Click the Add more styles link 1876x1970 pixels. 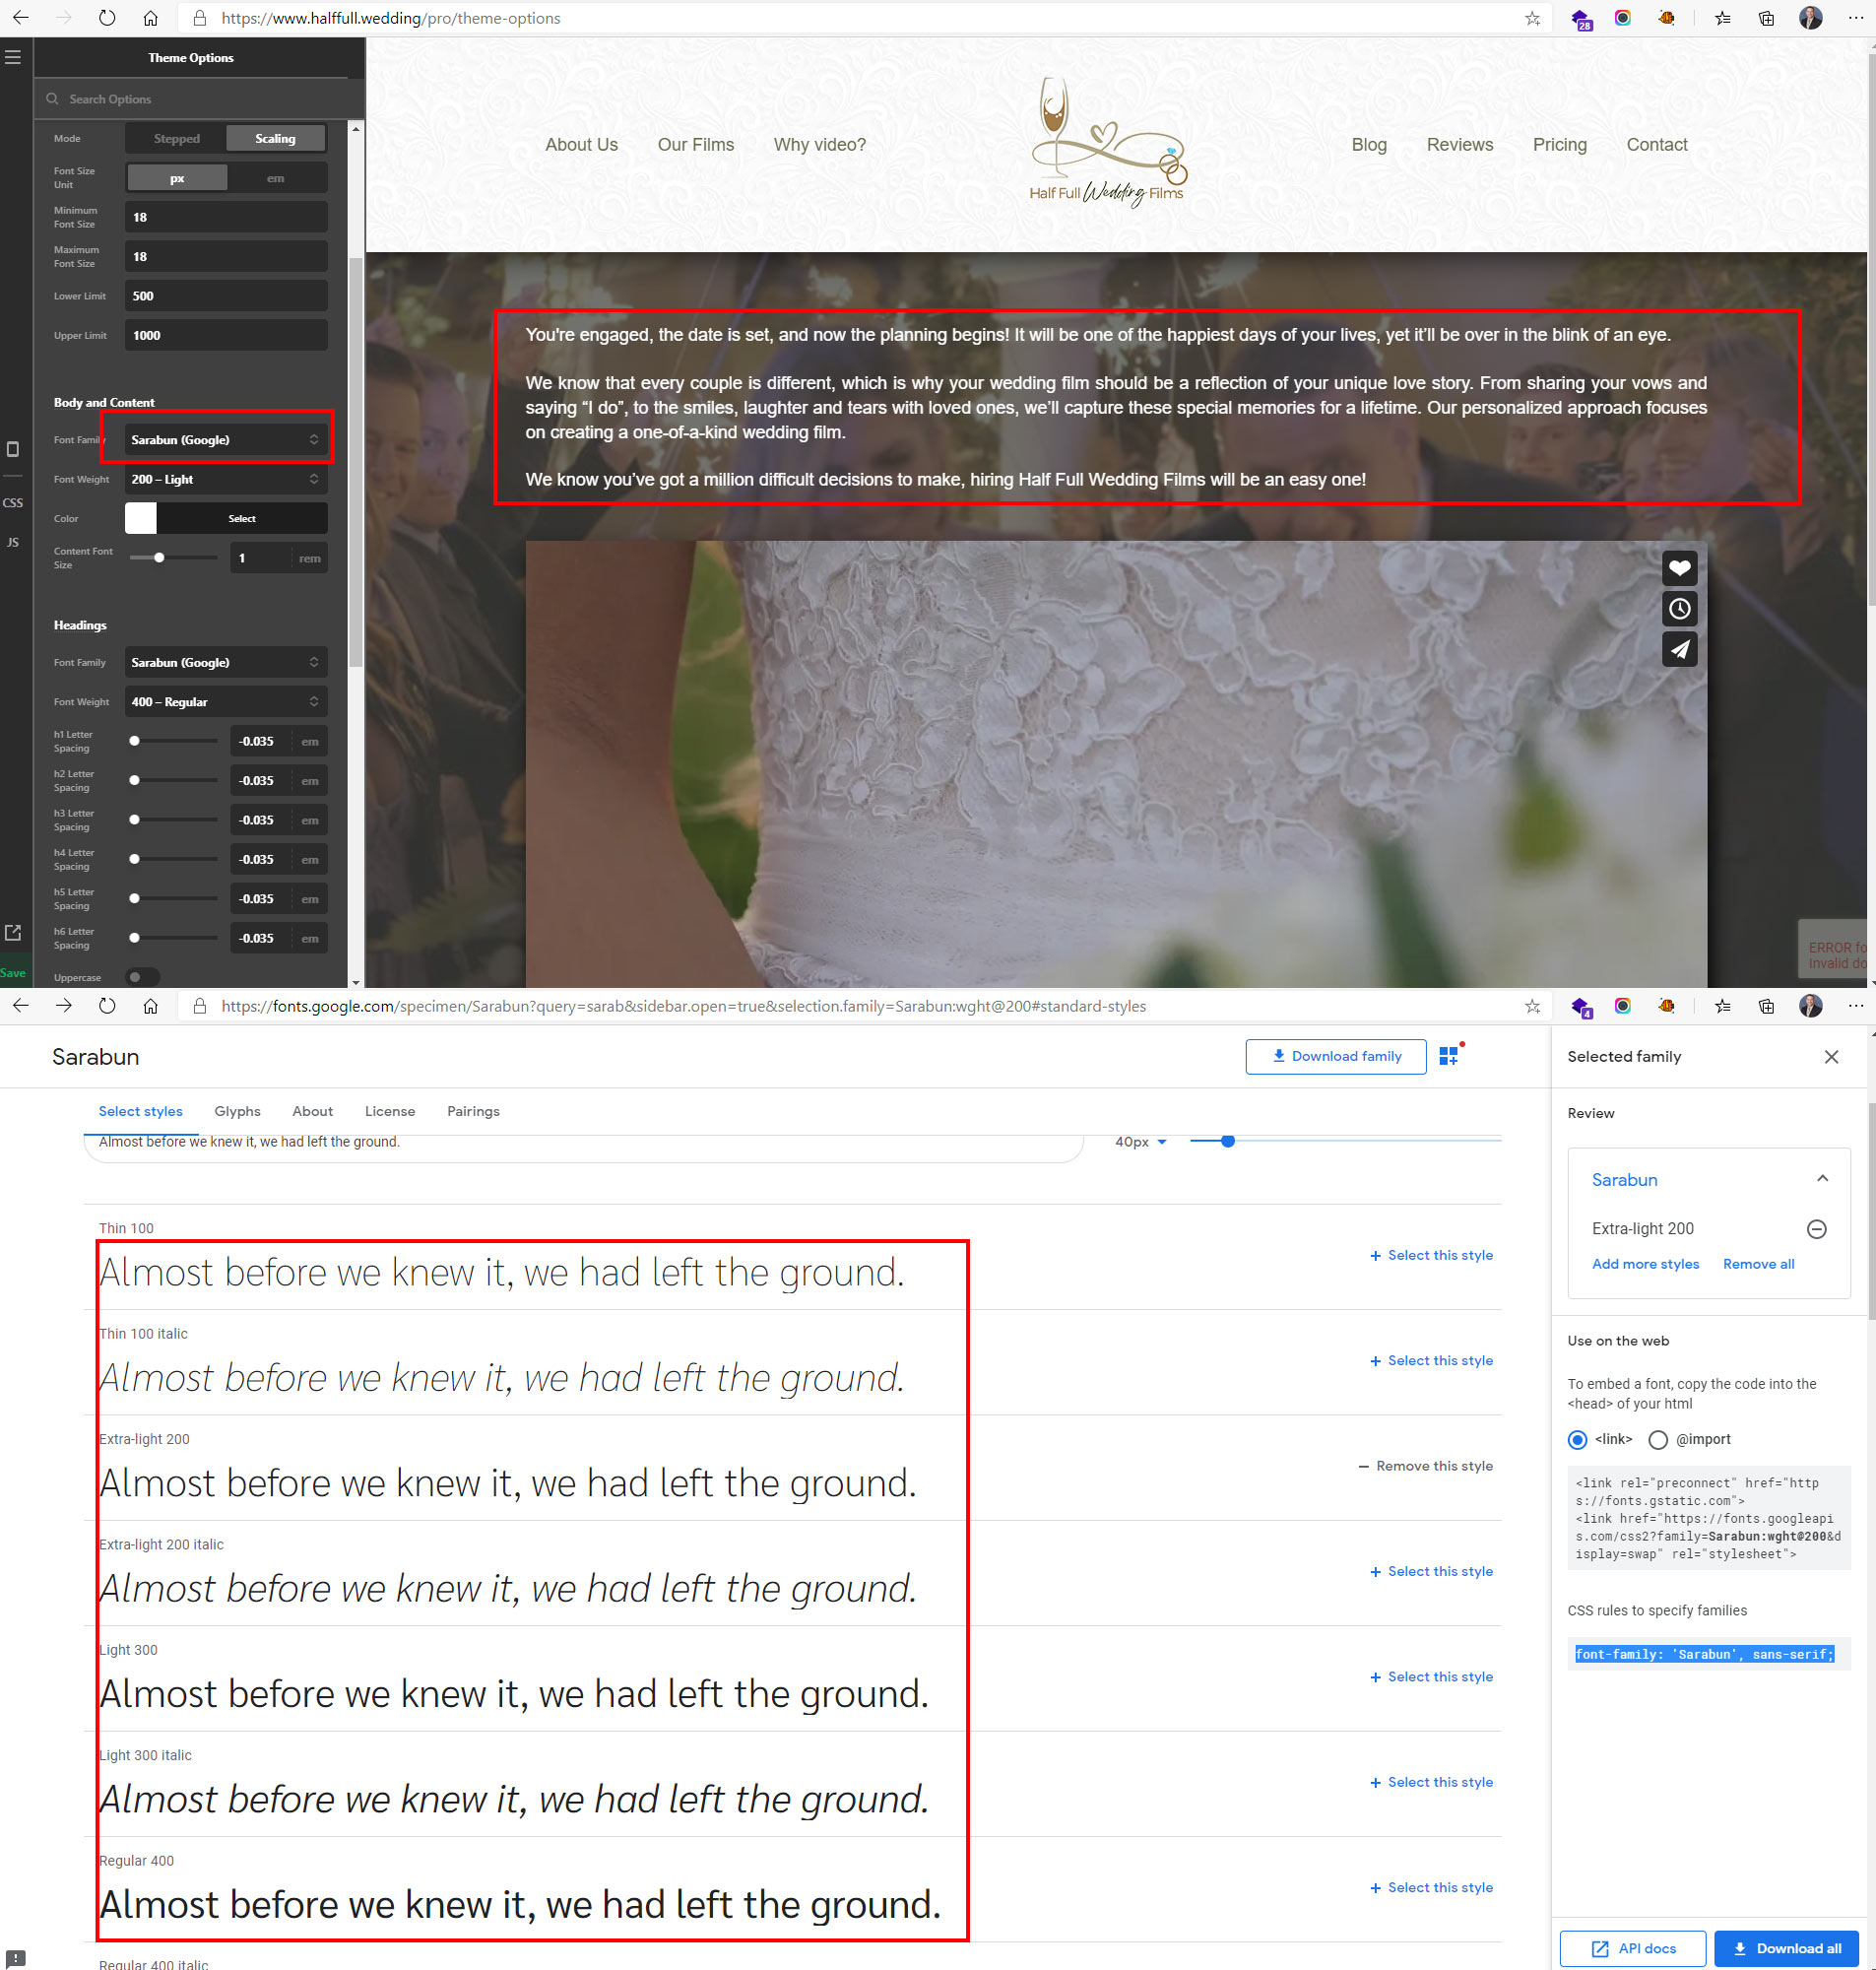(1645, 1264)
